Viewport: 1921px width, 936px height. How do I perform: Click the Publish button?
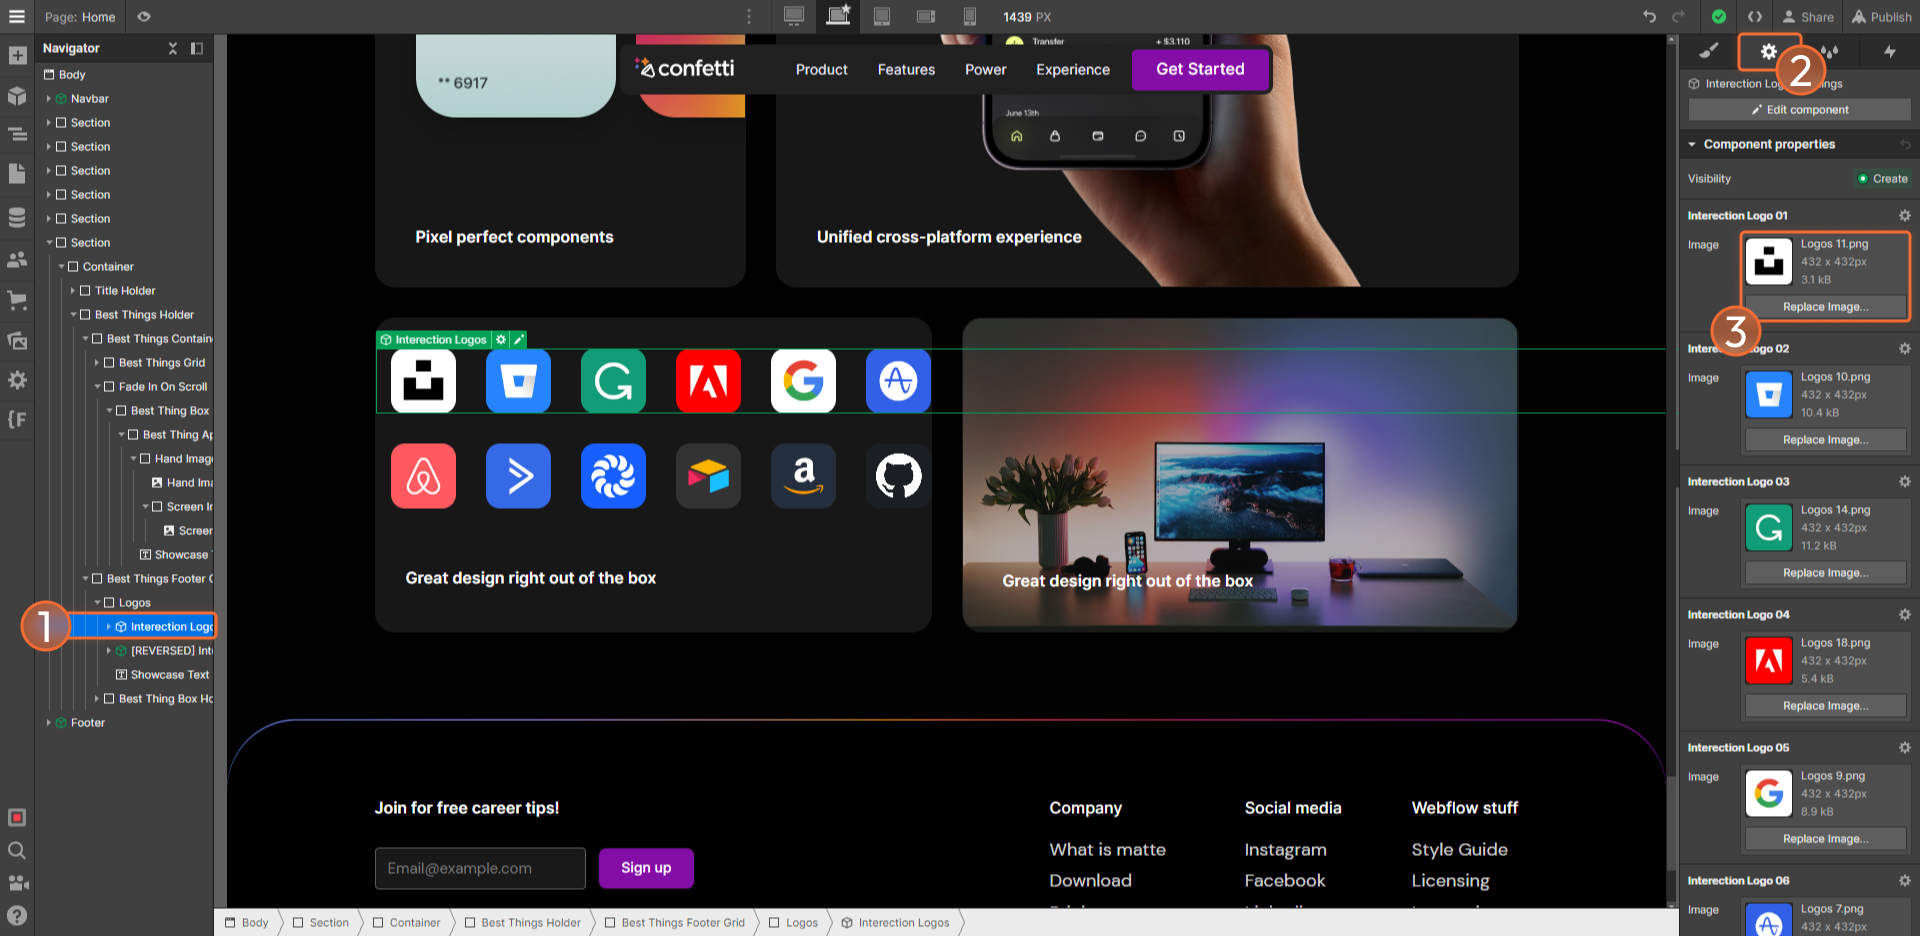point(1882,17)
